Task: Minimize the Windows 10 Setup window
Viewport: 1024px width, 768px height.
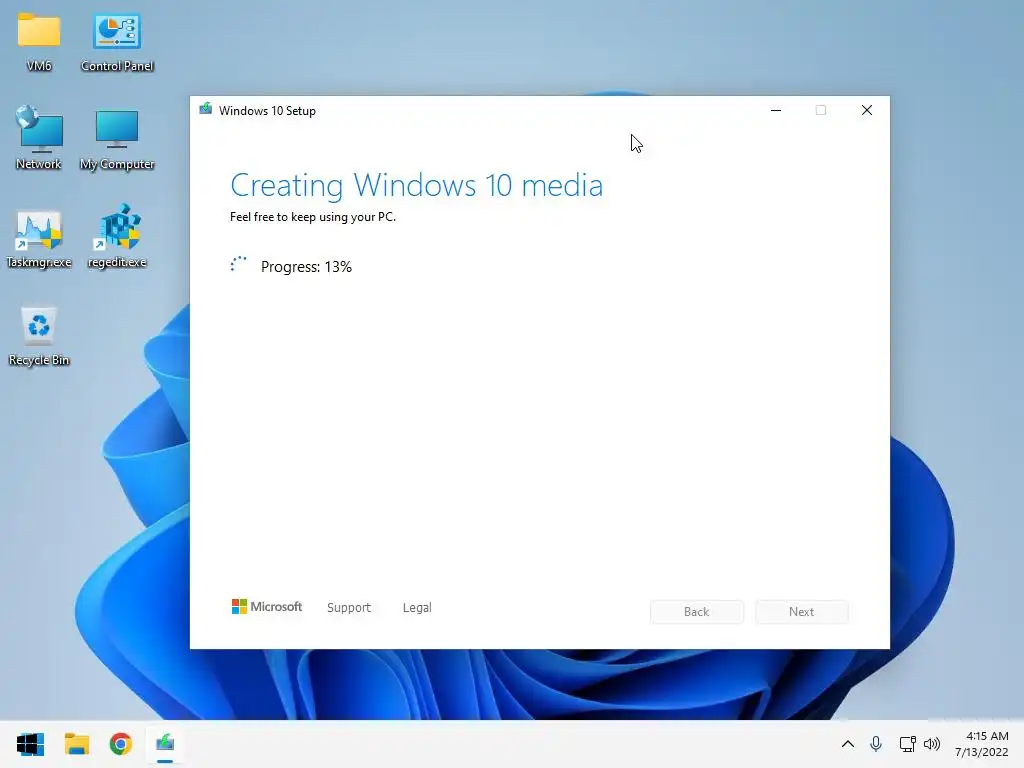Action: click(x=776, y=110)
